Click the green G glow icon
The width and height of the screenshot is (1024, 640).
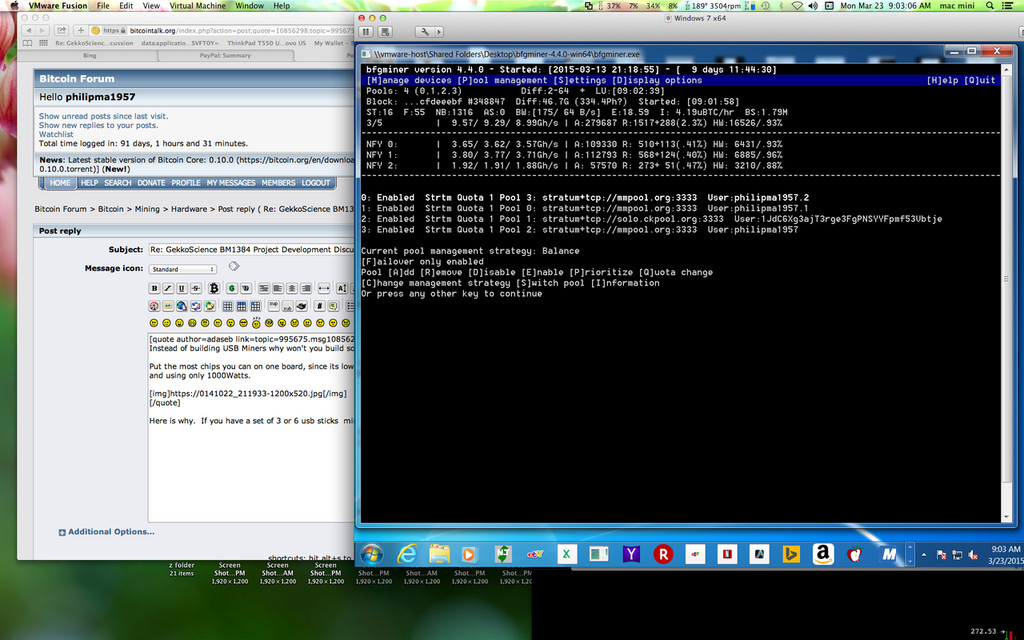coord(232,288)
